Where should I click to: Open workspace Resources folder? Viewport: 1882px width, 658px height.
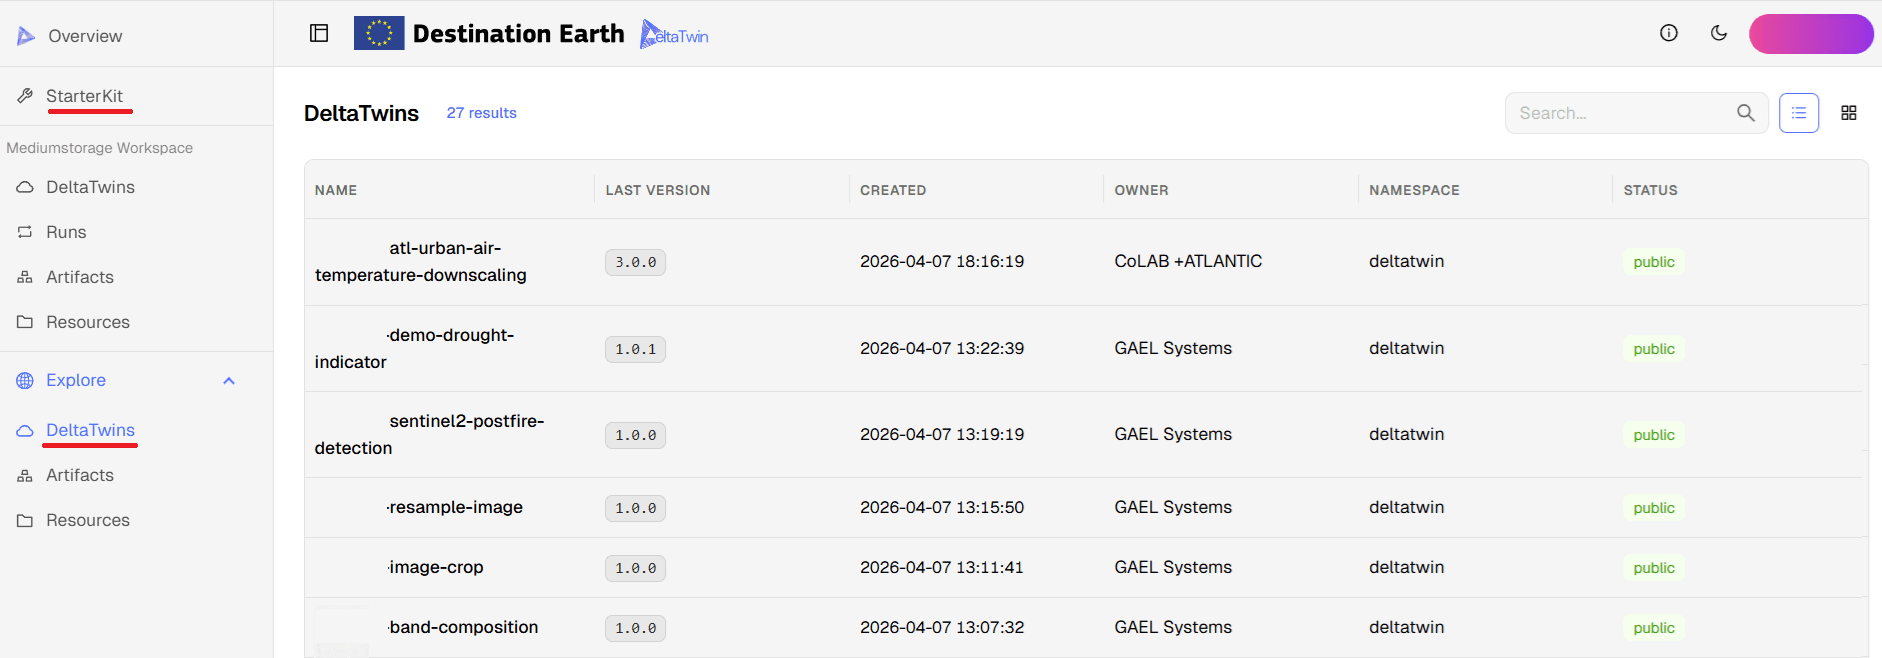pyautogui.click(x=88, y=322)
